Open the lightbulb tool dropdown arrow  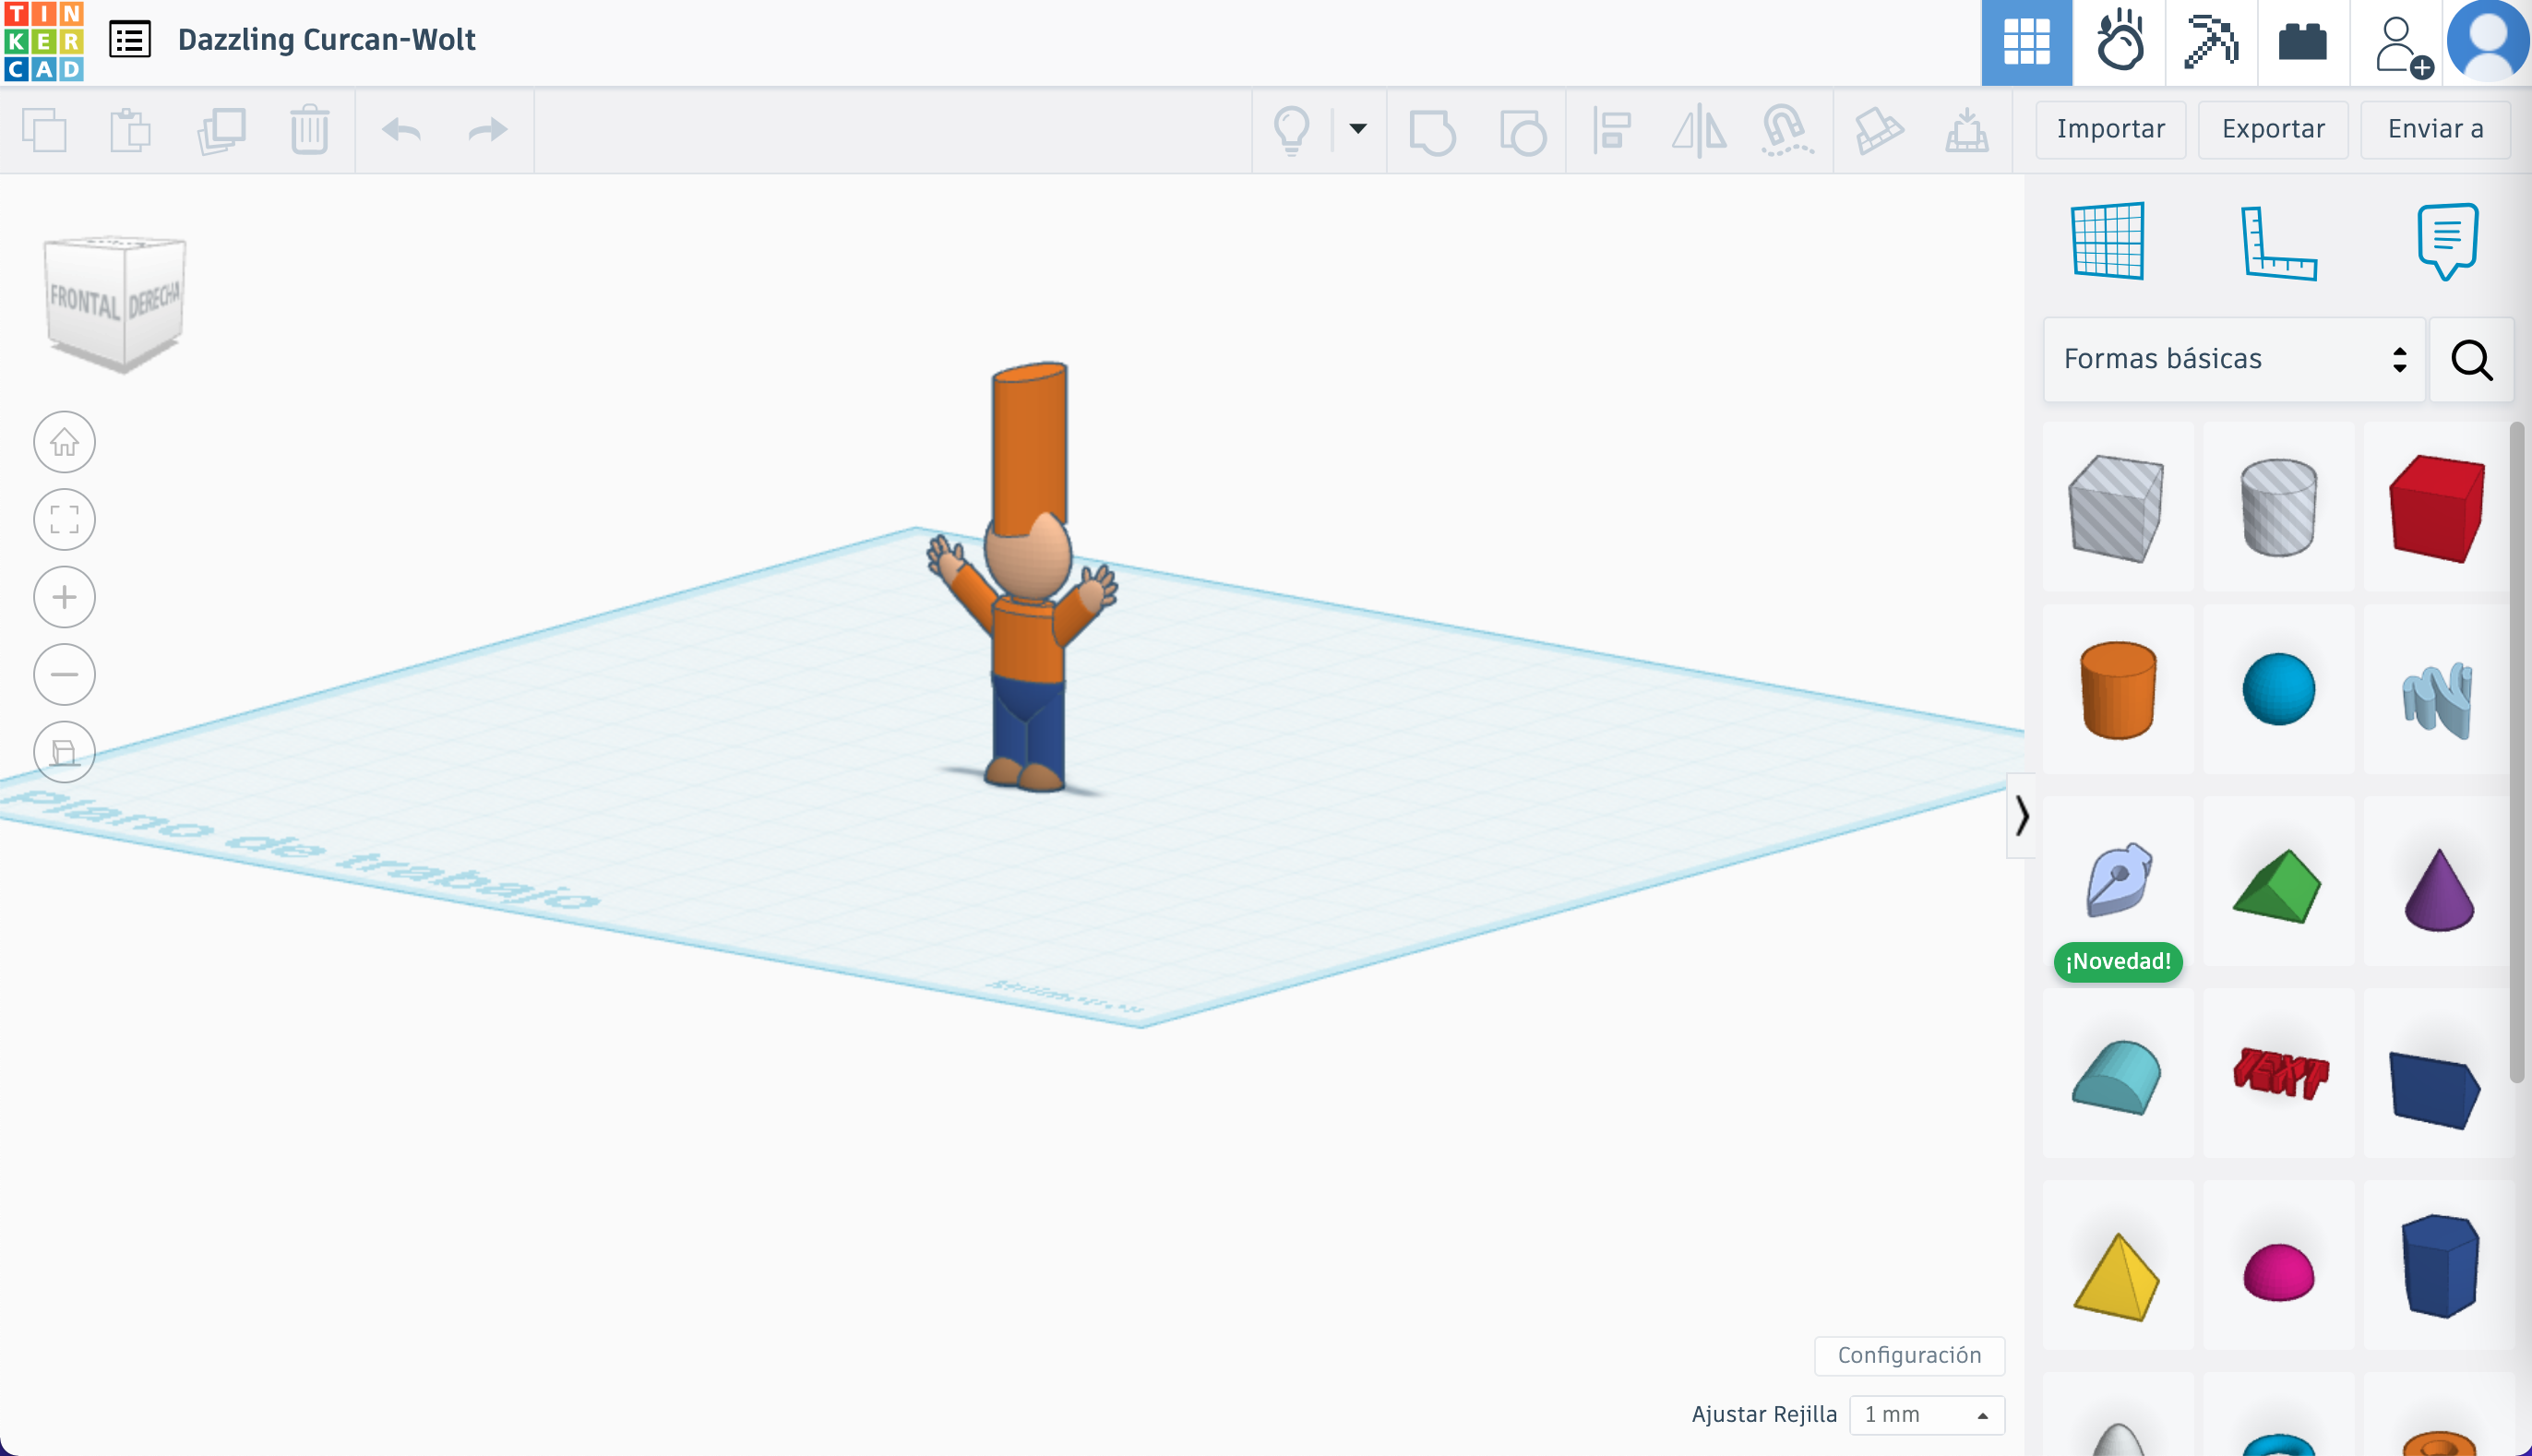[x=1357, y=130]
